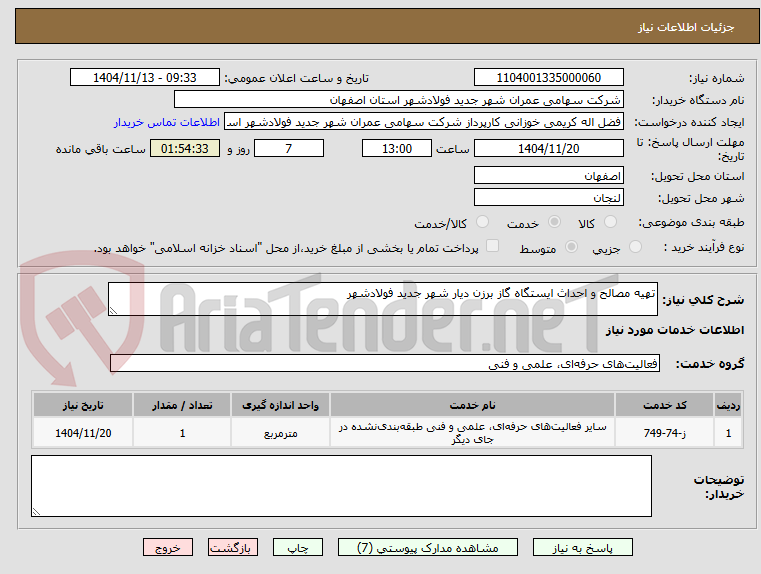Click the quantity cell showing 1

pyautogui.click(x=182, y=433)
